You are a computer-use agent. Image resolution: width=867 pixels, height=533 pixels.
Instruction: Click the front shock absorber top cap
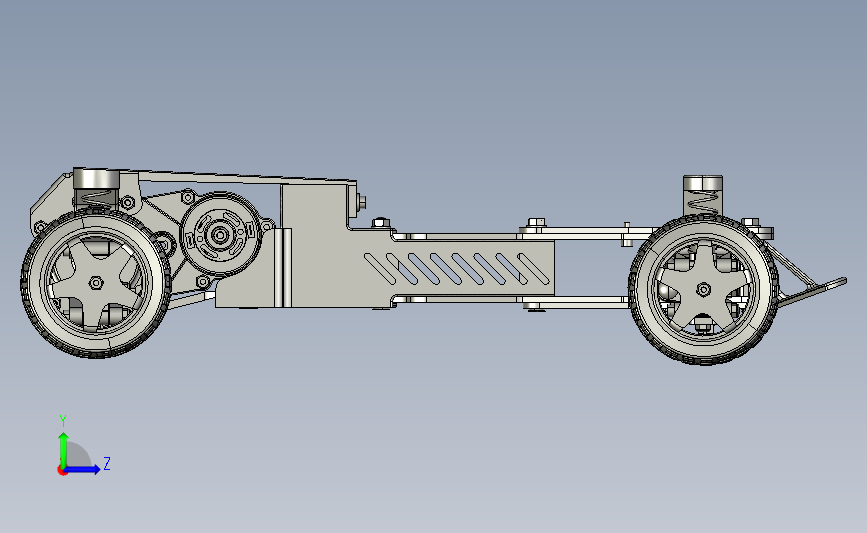(703, 182)
